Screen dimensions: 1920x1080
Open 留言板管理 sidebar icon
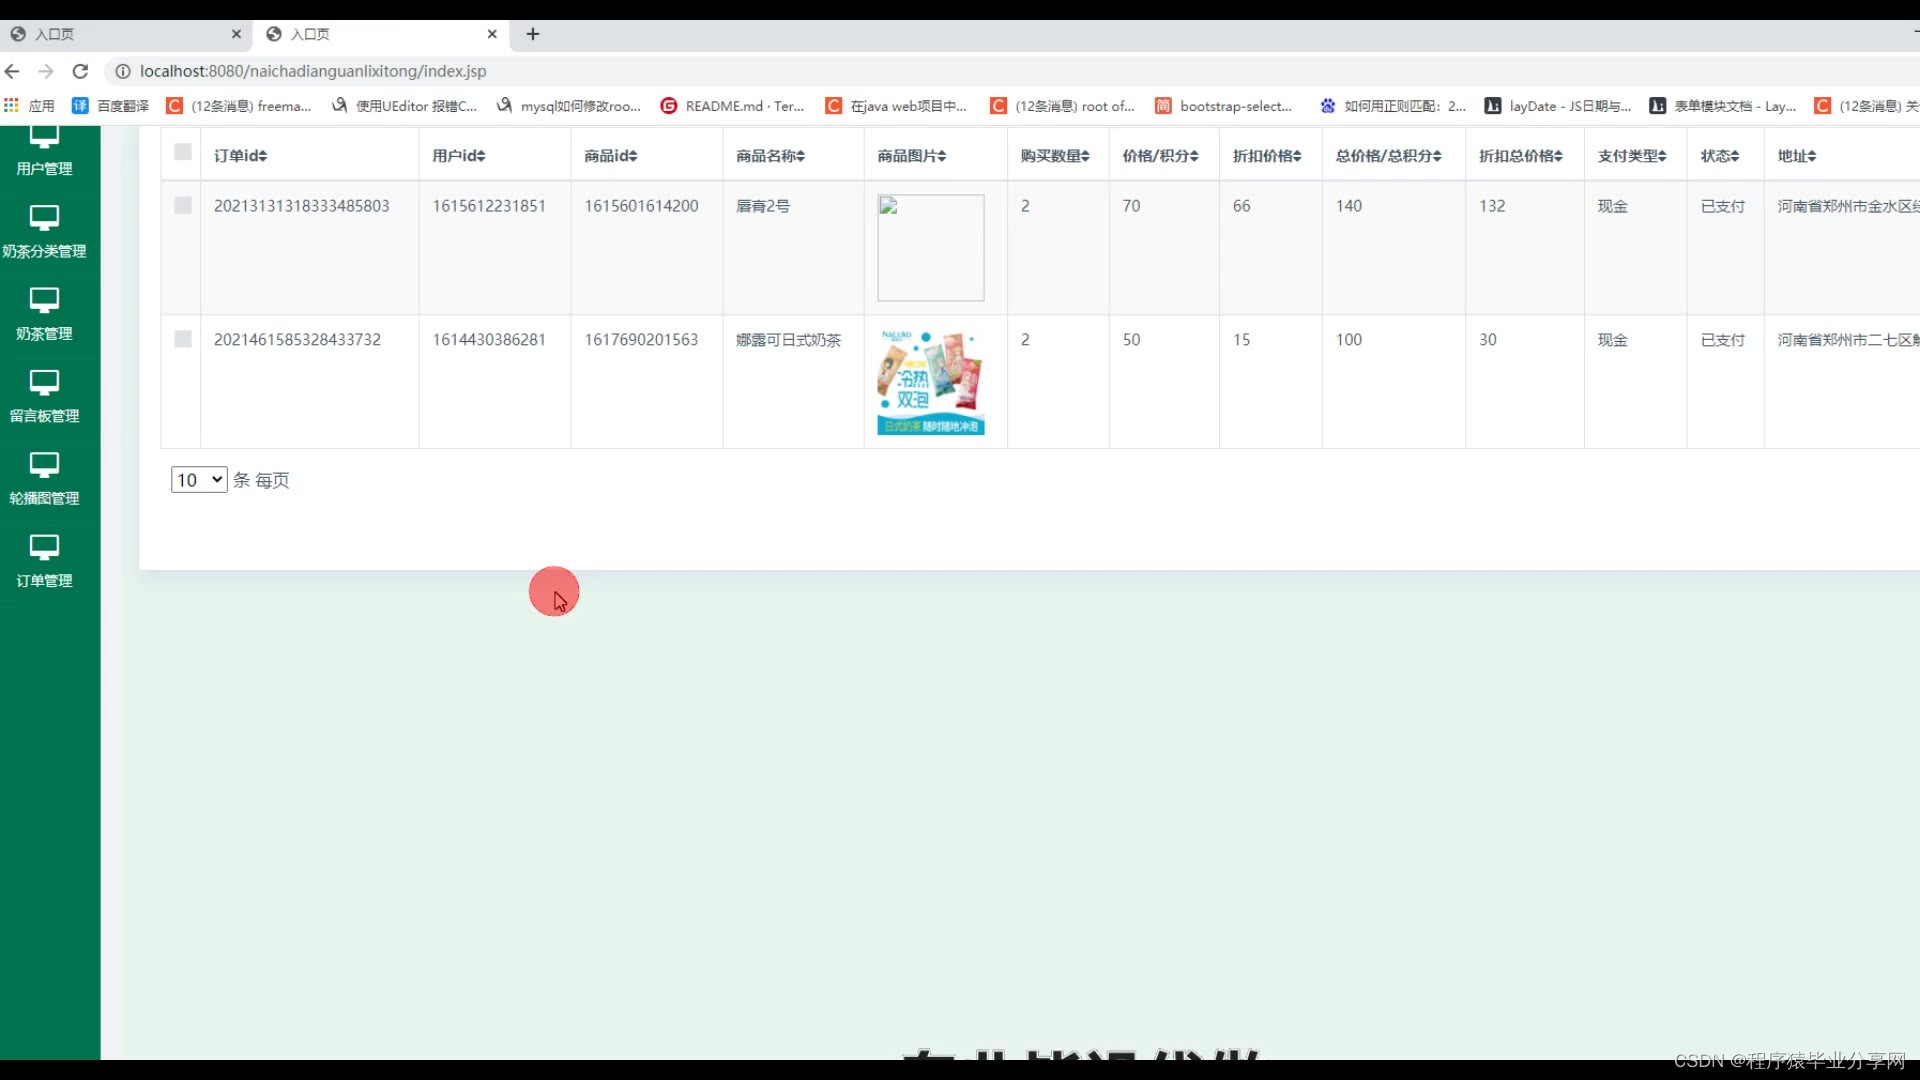44,381
